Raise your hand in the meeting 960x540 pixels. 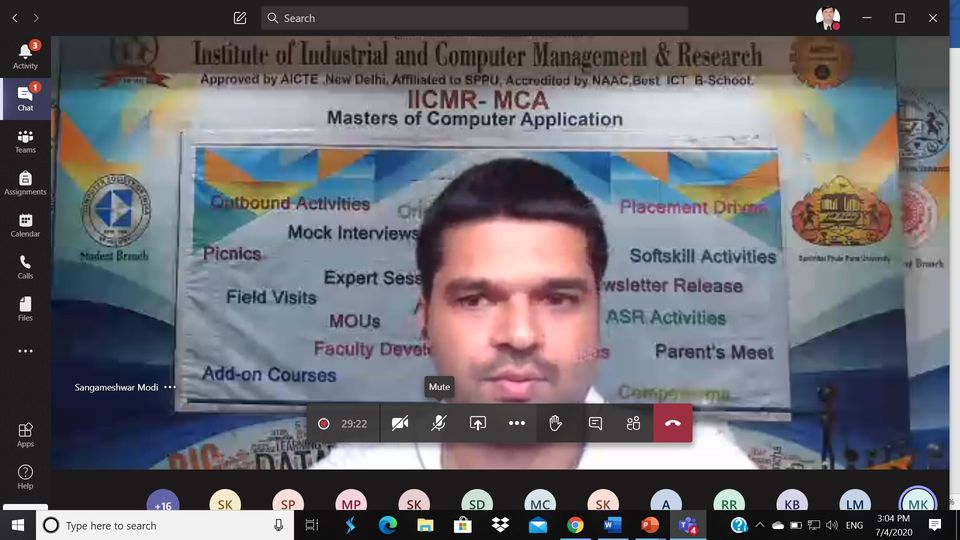point(556,423)
